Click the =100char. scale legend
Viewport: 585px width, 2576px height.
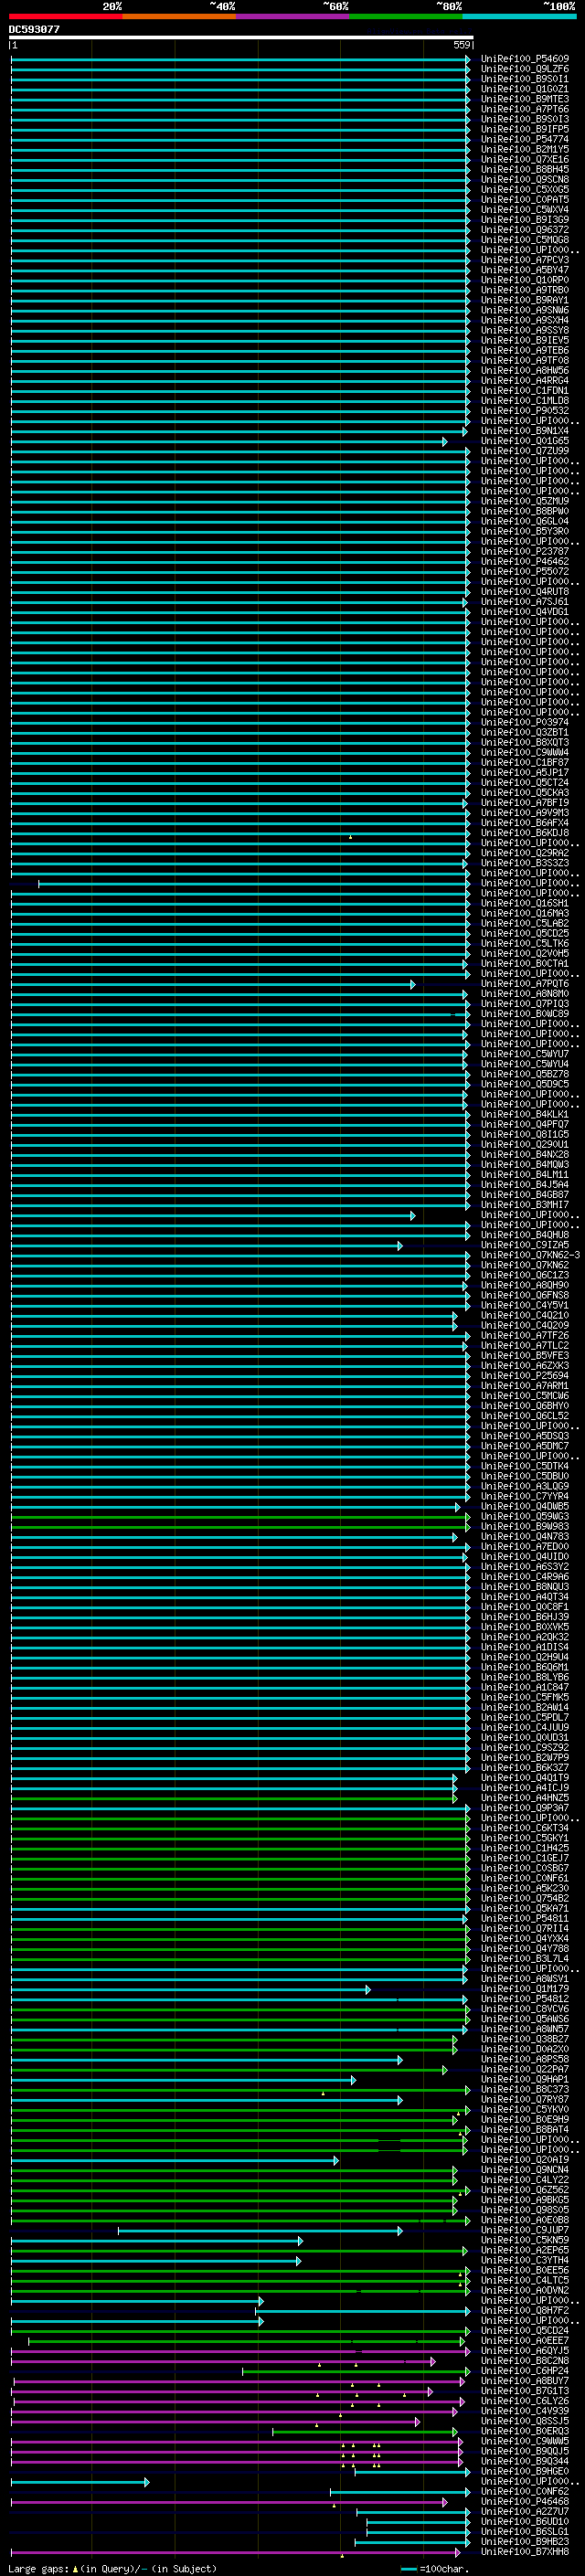click(x=434, y=2568)
